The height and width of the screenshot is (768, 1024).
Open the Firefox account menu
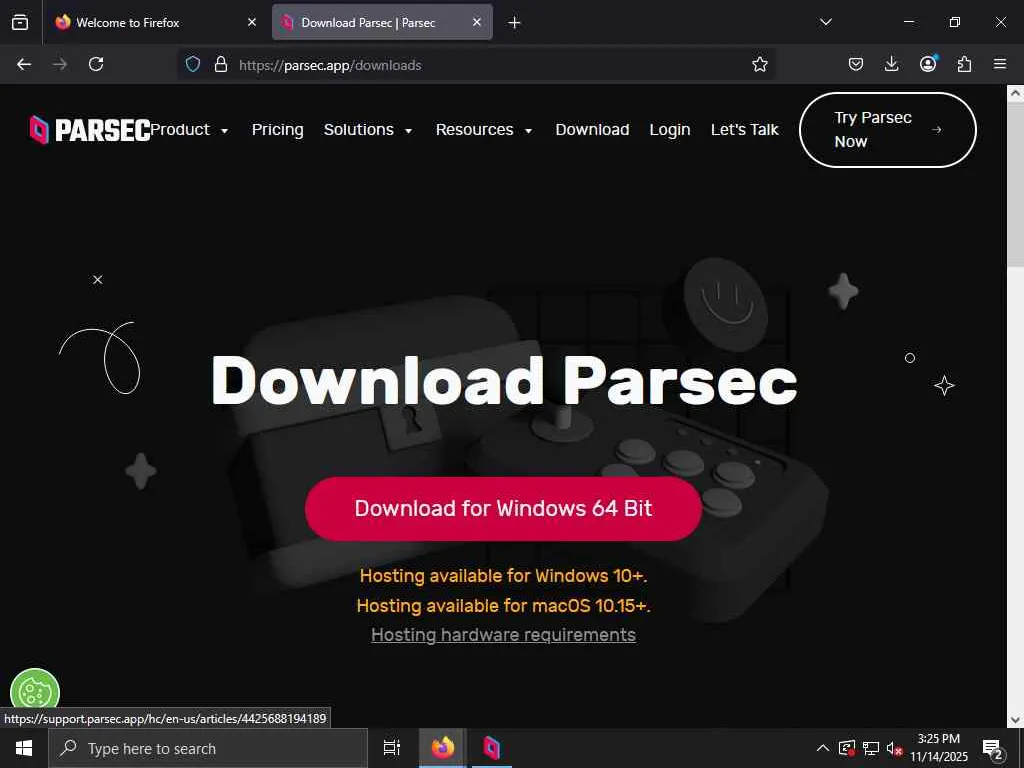pos(928,63)
